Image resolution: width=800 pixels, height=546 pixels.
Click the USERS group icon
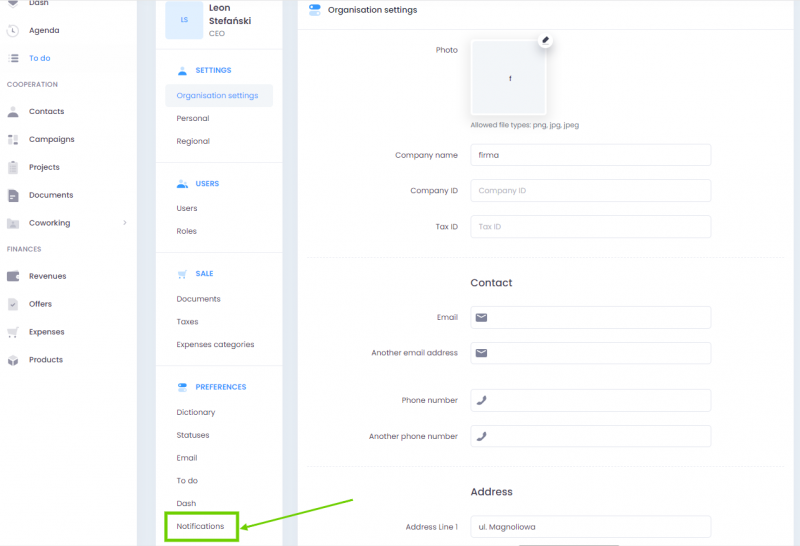pos(182,184)
